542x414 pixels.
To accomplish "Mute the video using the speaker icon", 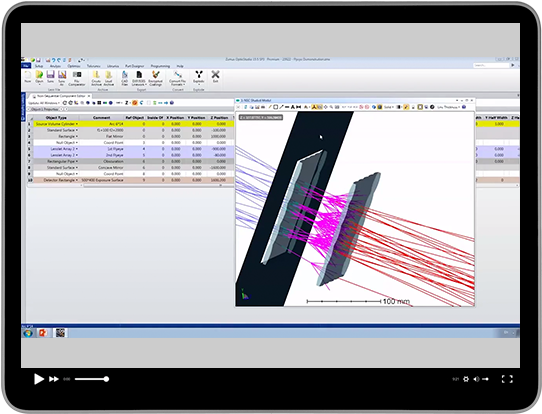I will click(476, 379).
